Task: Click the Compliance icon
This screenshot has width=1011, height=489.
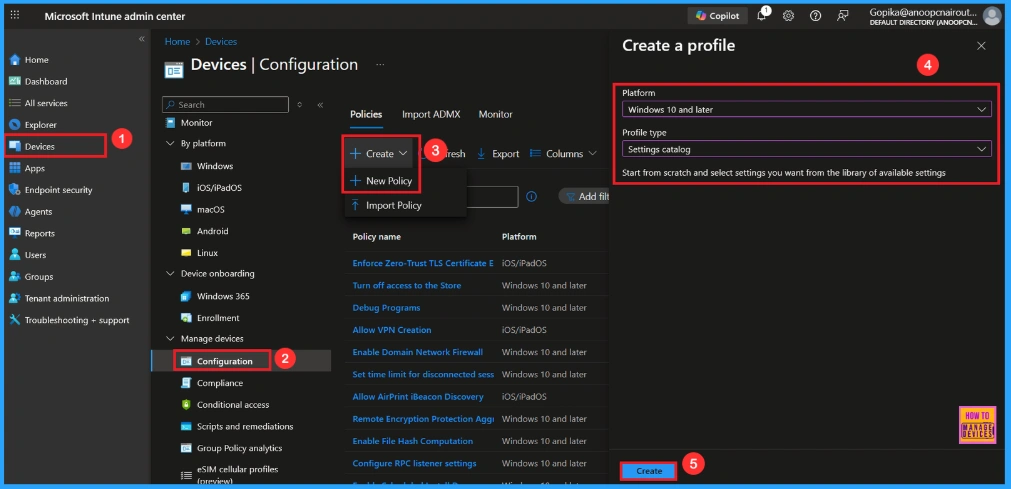Action: tap(186, 383)
